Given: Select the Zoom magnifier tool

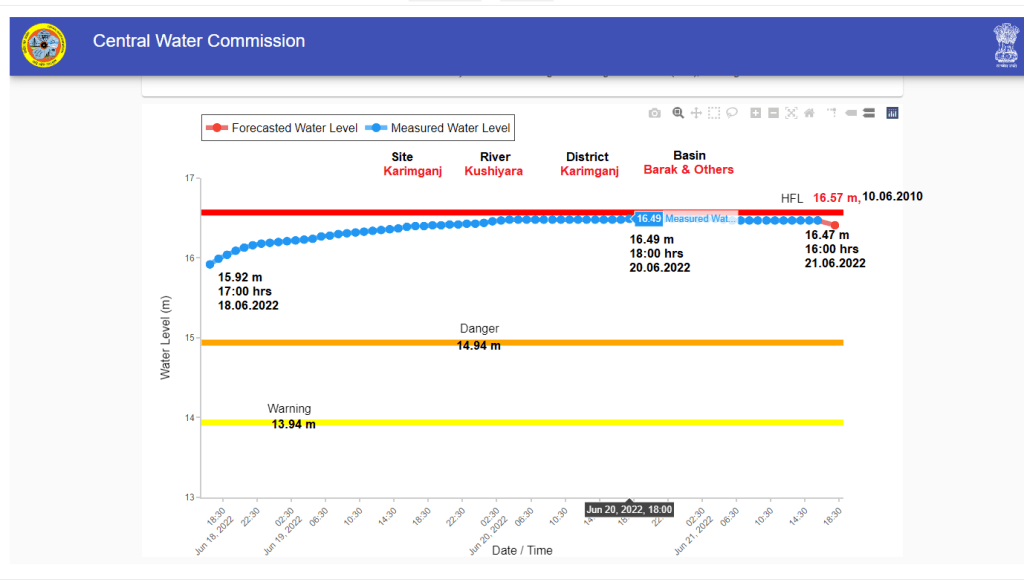Looking at the screenshot, I should point(678,113).
